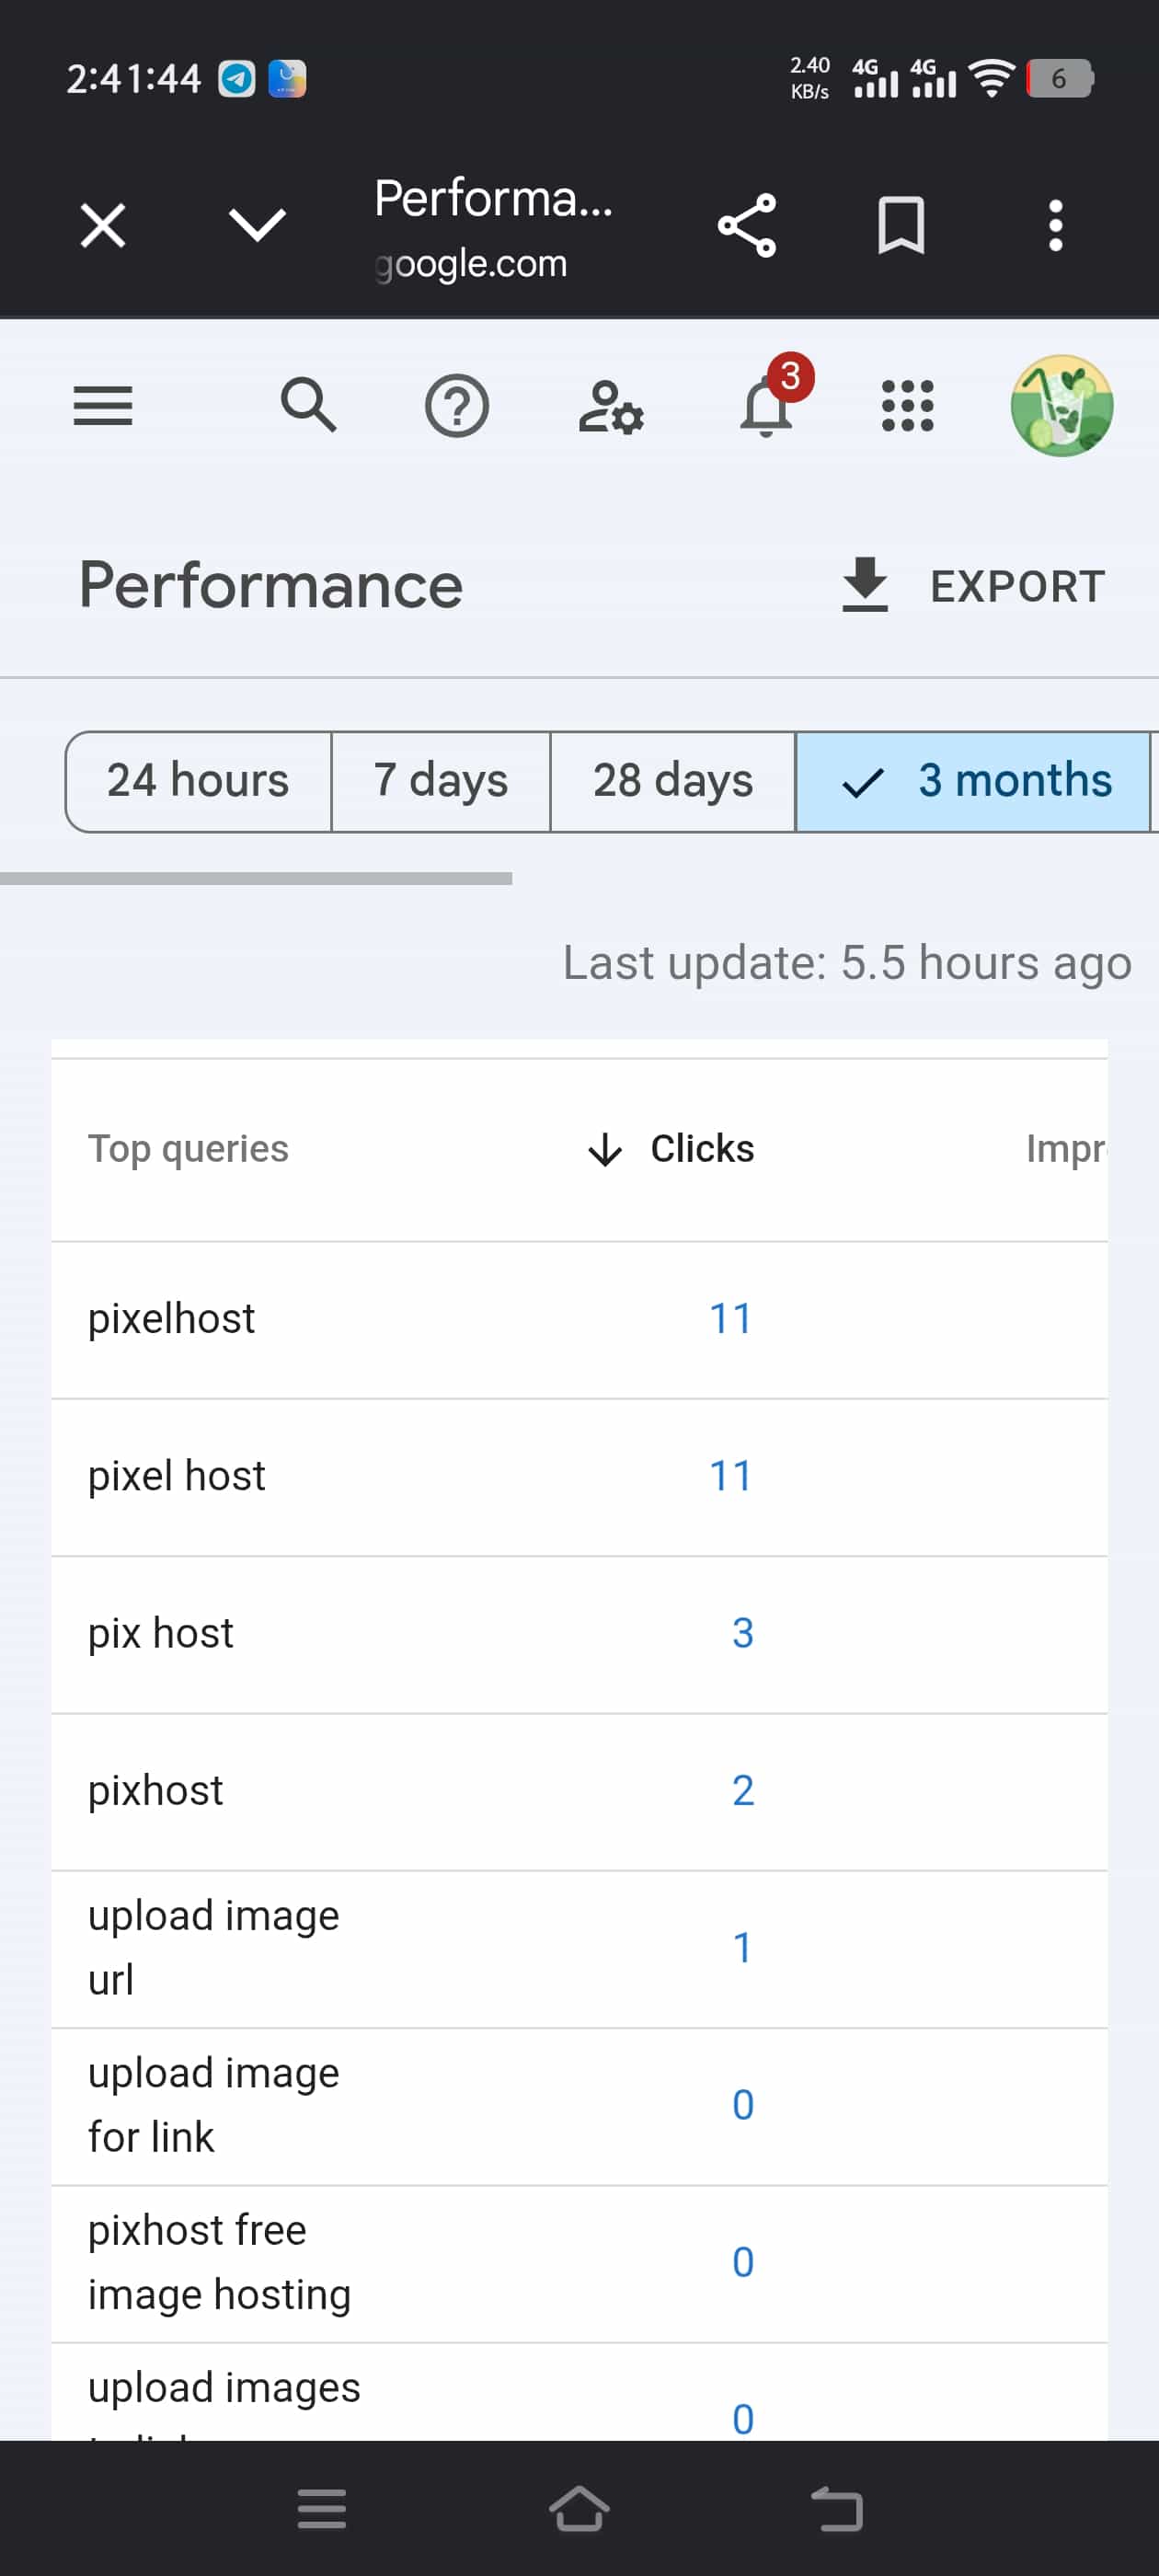Click the horizontal scrollbar under the date filters

tap(256, 878)
